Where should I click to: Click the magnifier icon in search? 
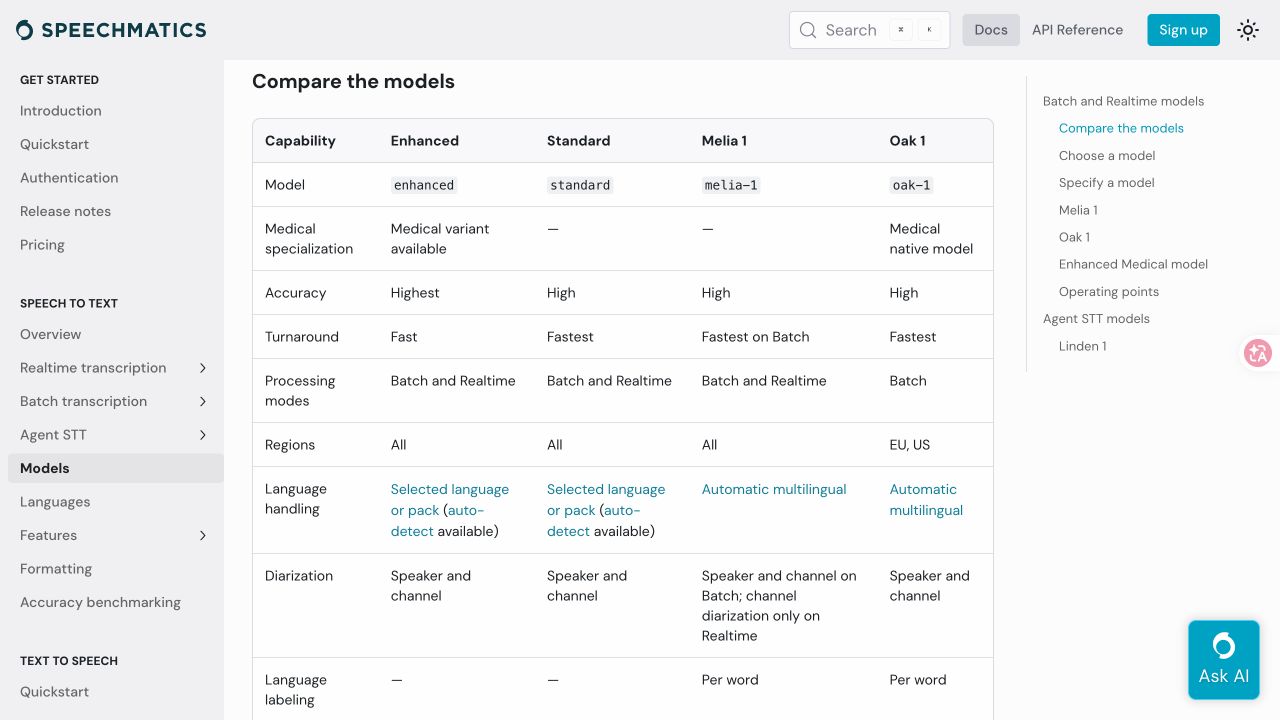808,30
